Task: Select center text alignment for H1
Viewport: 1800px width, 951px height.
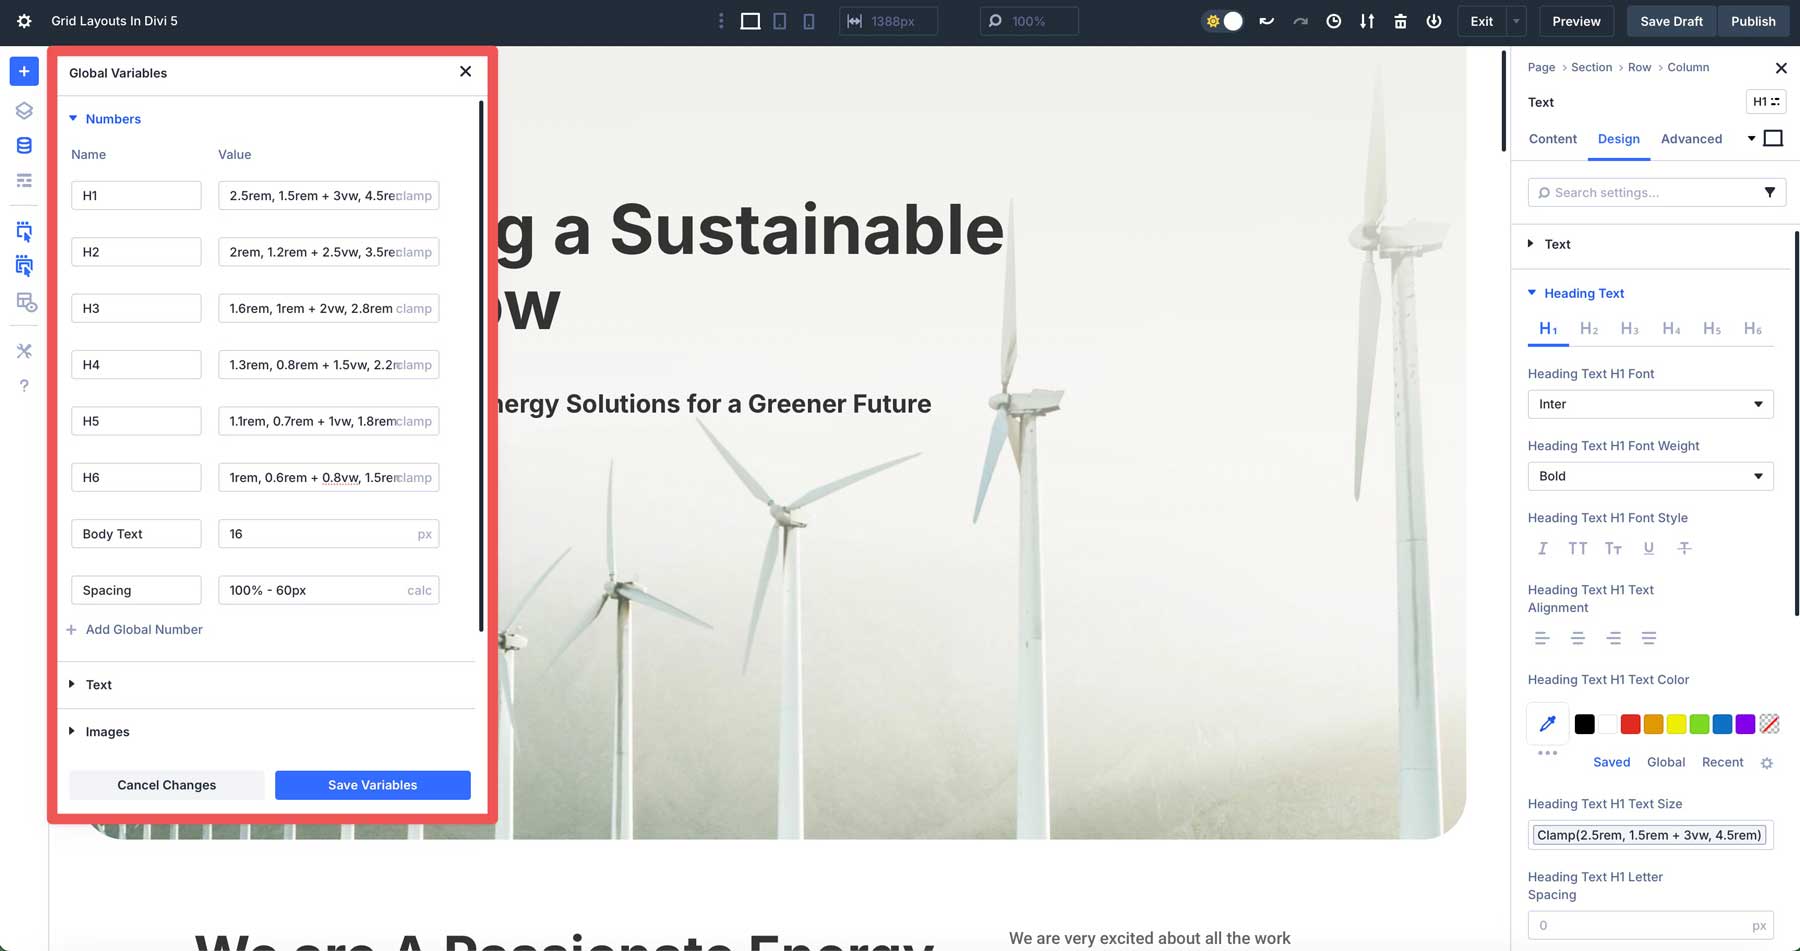Action: click(x=1577, y=638)
